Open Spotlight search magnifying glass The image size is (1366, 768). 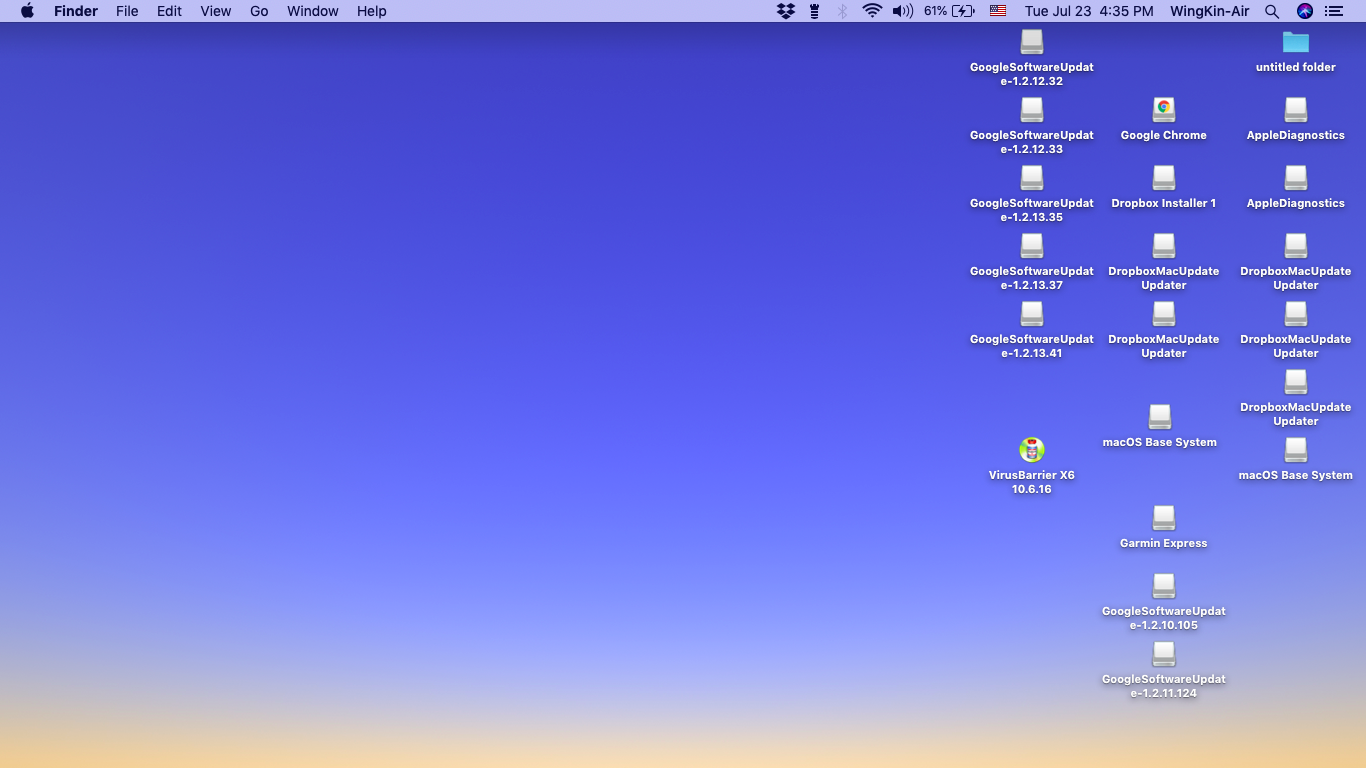coord(1272,11)
